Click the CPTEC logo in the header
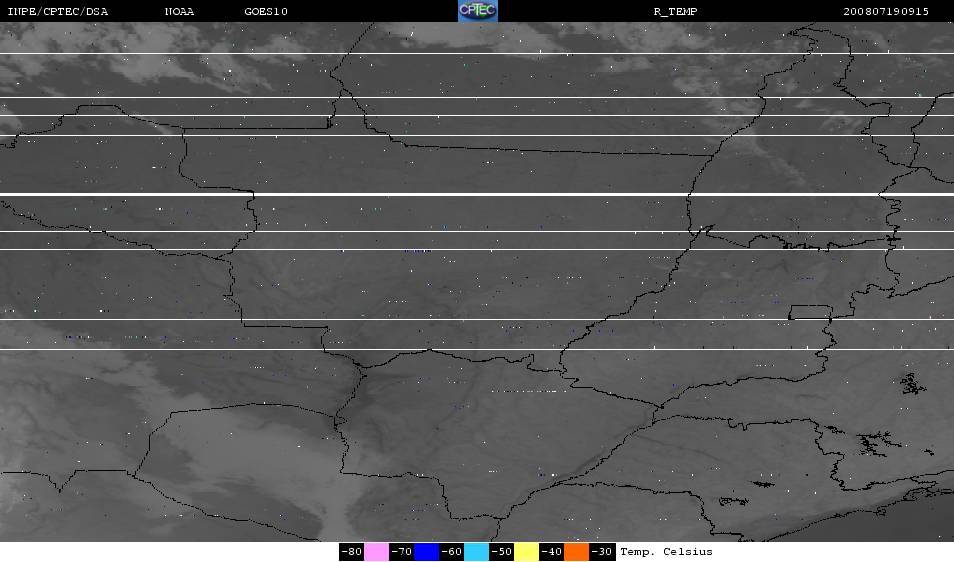 point(478,11)
